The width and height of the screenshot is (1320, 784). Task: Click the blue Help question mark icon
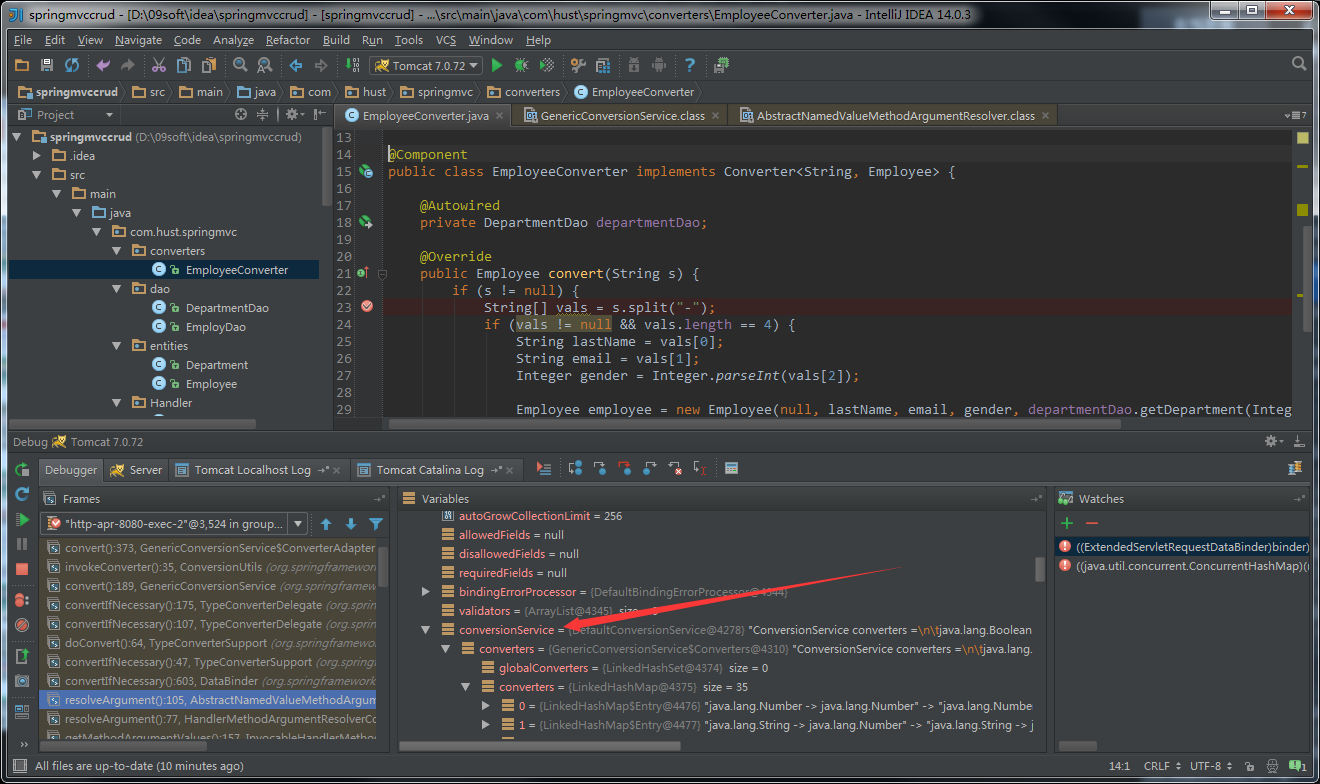pyautogui.click(x=690, y=65)
